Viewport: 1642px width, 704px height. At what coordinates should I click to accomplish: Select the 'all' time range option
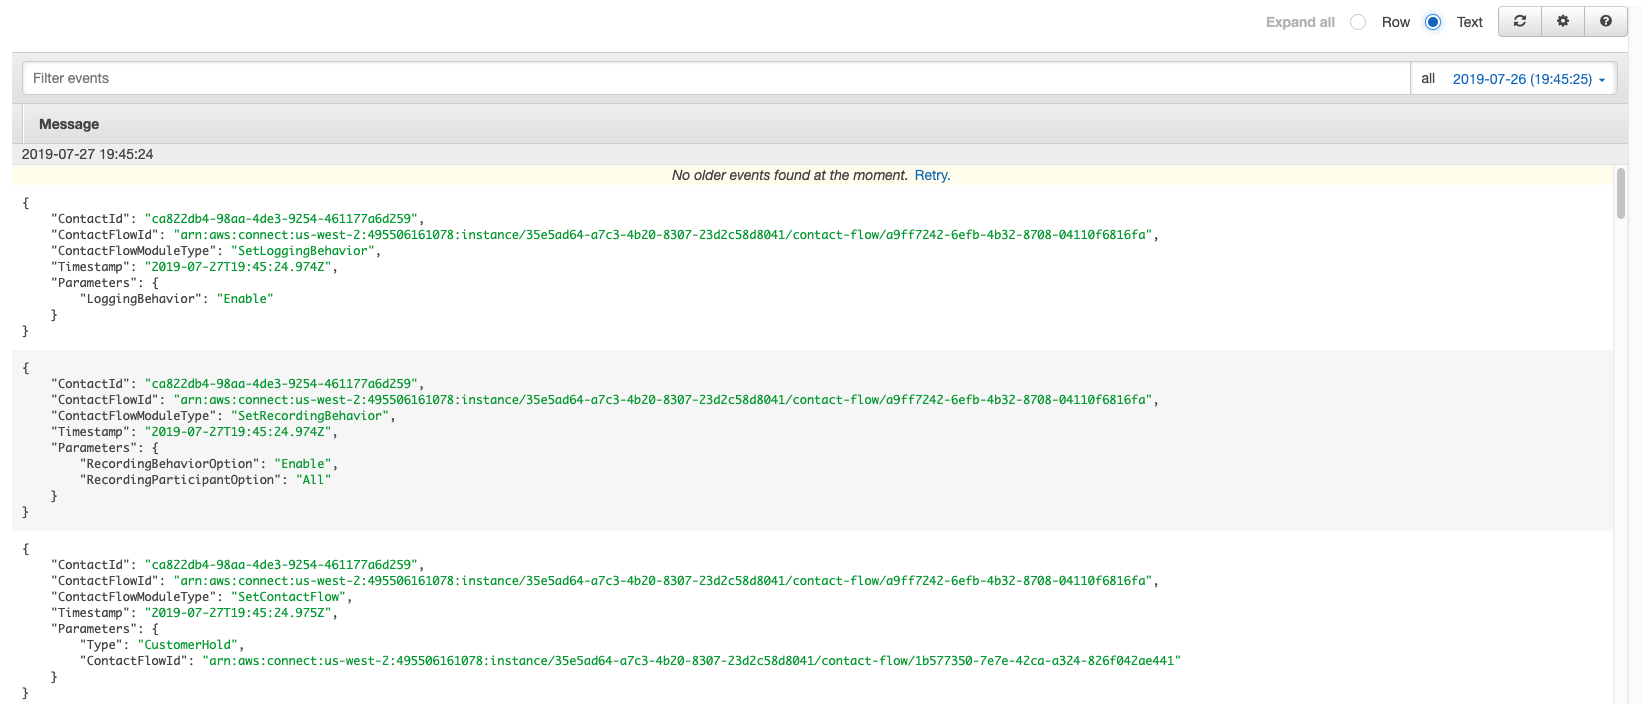pos(1428,78)
